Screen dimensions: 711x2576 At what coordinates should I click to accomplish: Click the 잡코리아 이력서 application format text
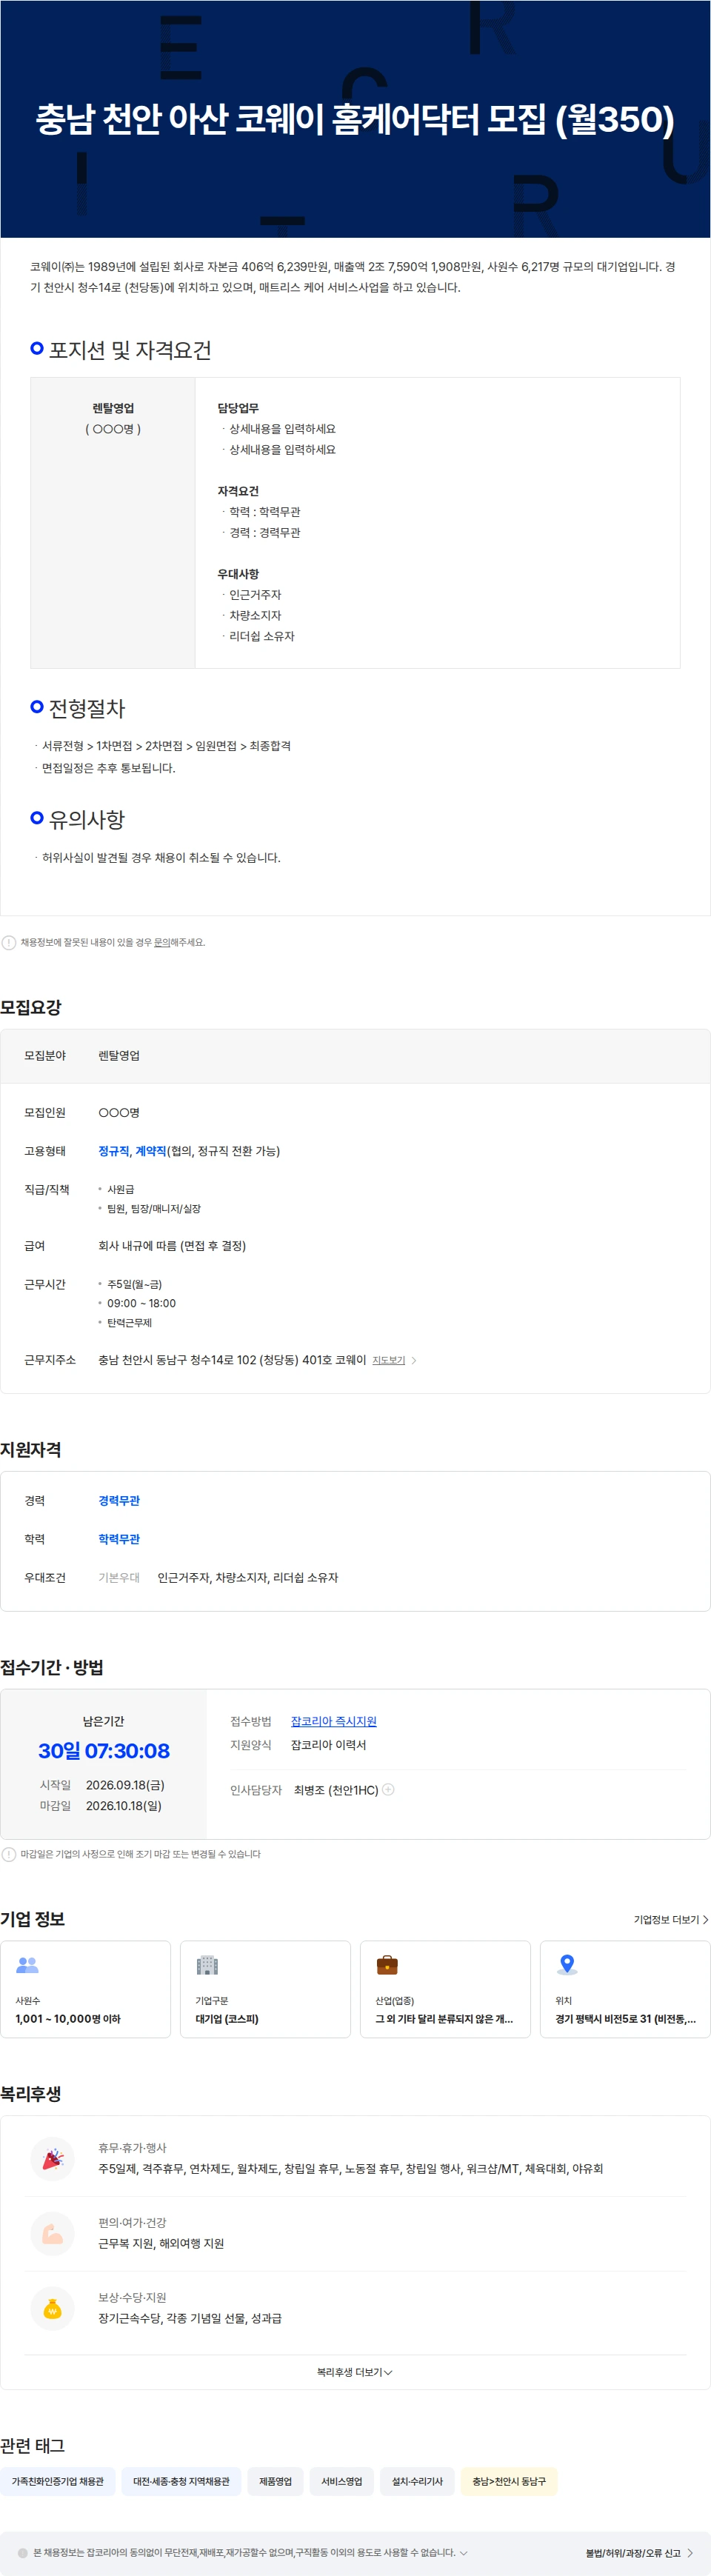point(329,1745)
